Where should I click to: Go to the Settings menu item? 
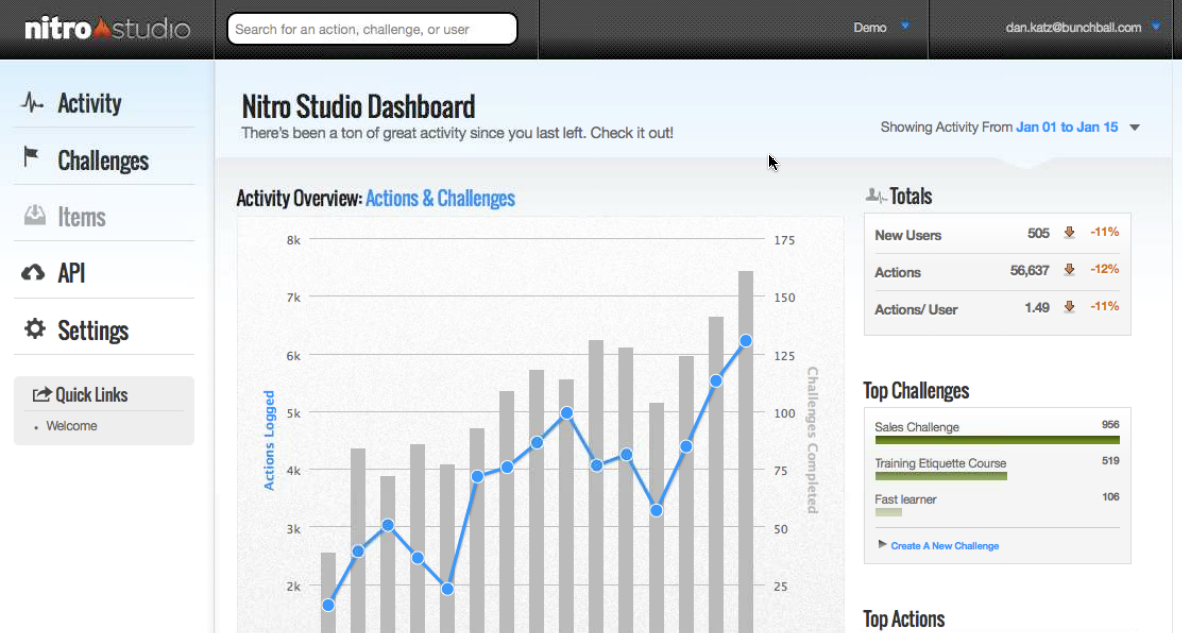tap(93, 330)
